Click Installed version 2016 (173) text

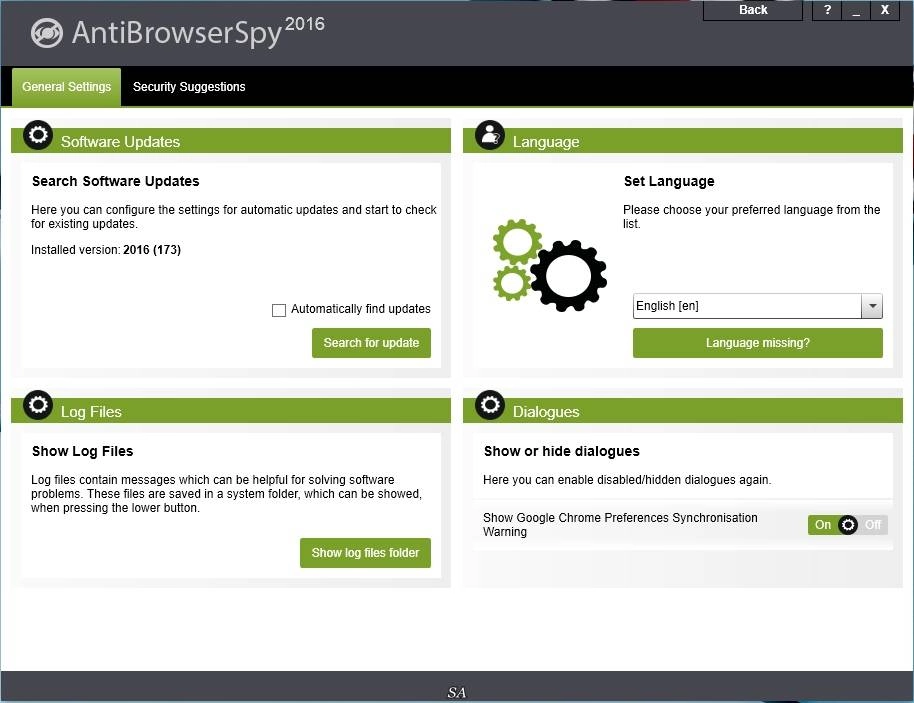(x=106, y=250)
